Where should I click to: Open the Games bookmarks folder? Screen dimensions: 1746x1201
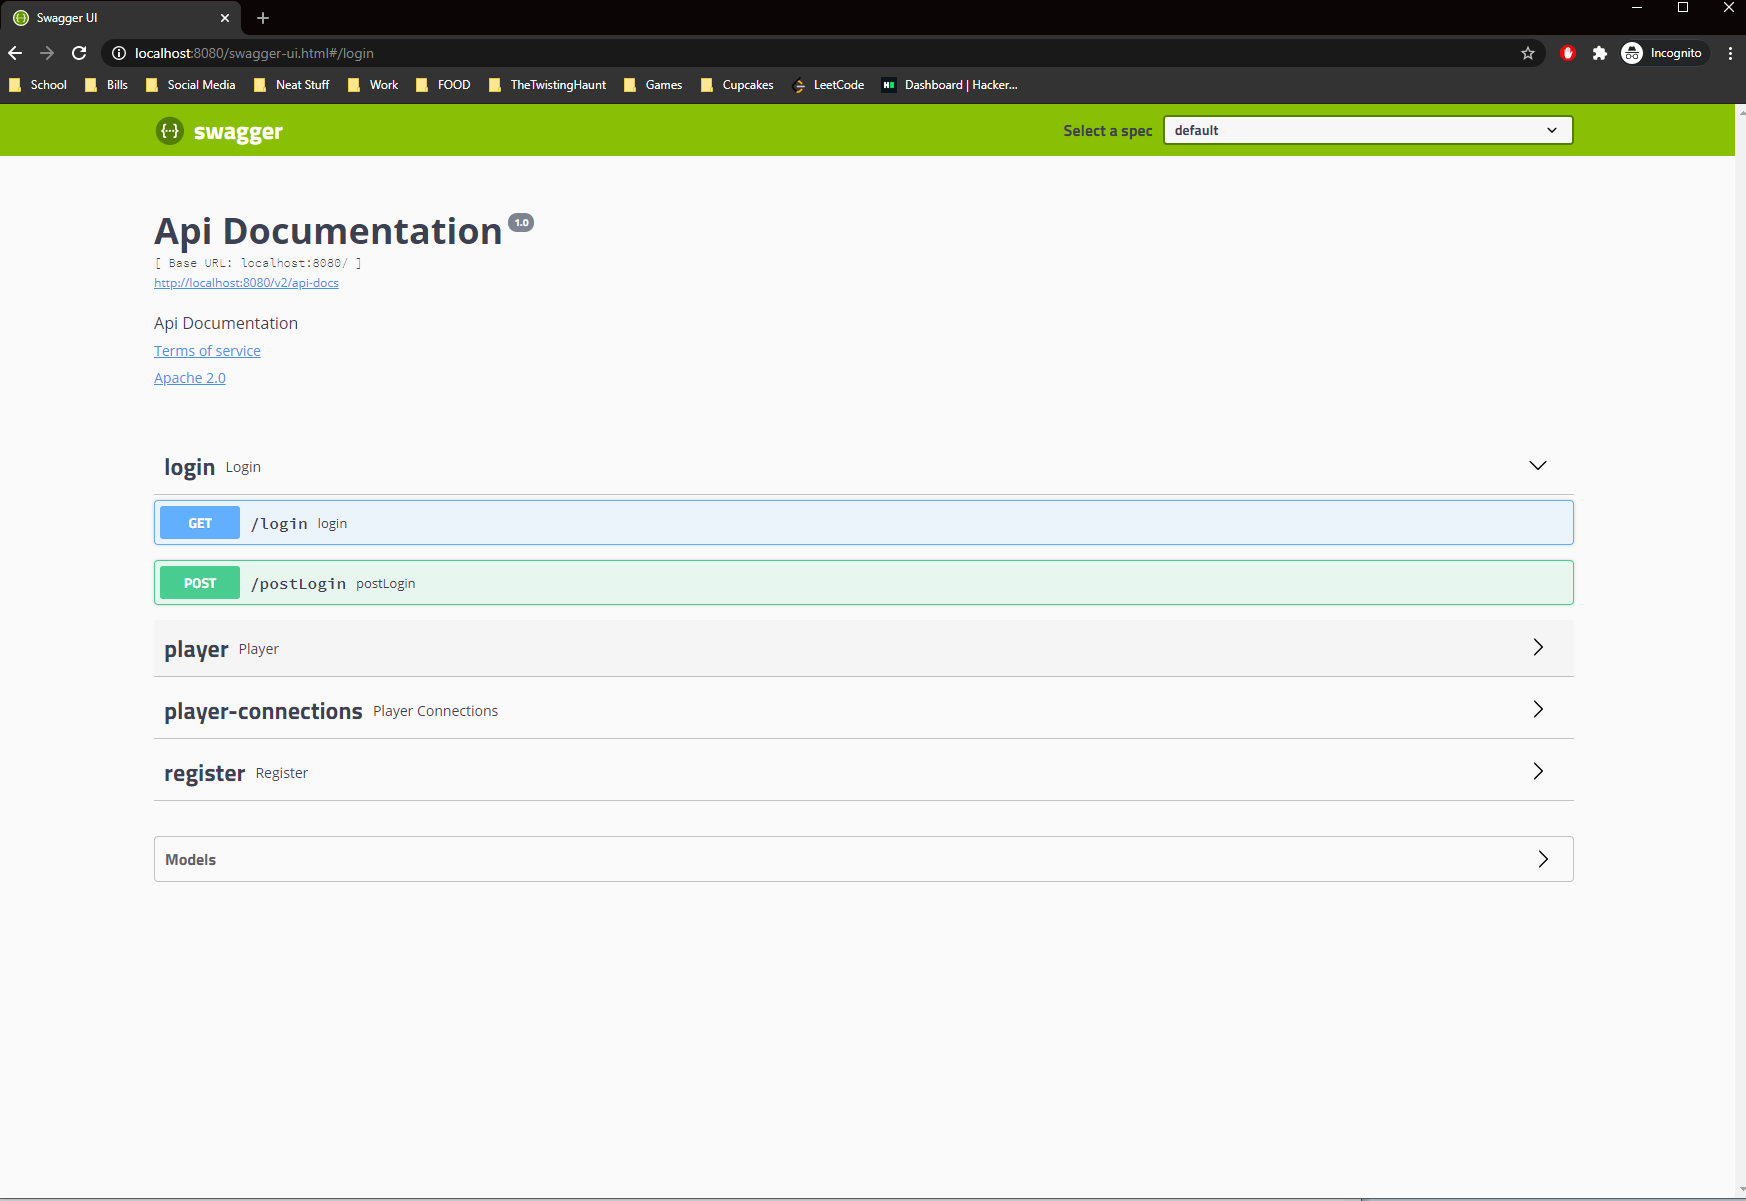pyautogui.click(x=653, y=85)
